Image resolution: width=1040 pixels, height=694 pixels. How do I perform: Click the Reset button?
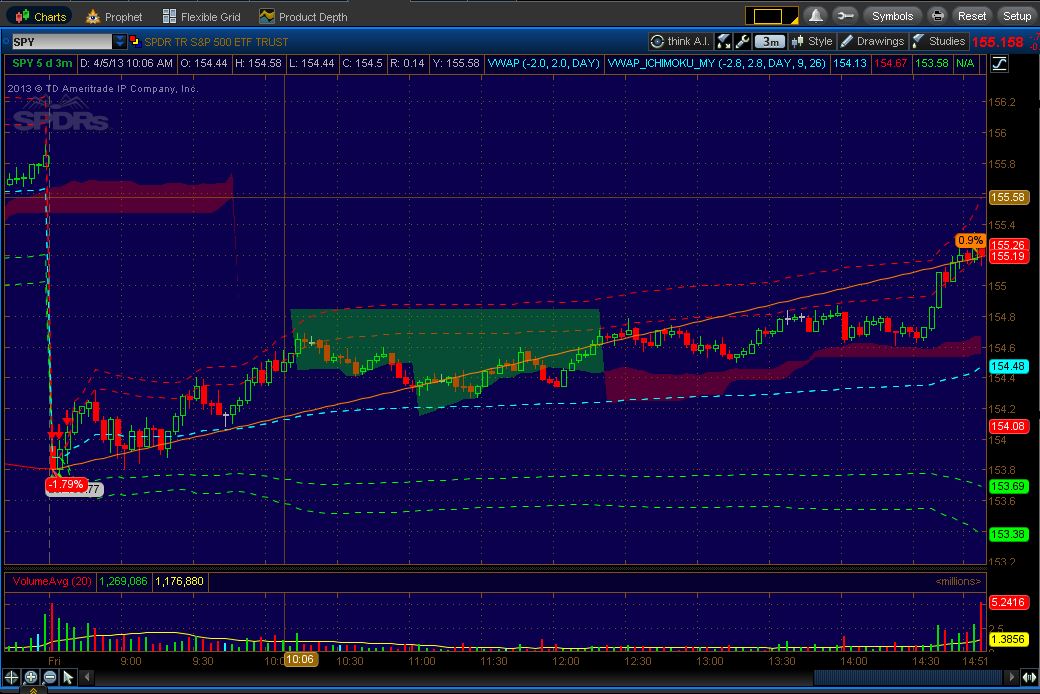coord(972,16)
